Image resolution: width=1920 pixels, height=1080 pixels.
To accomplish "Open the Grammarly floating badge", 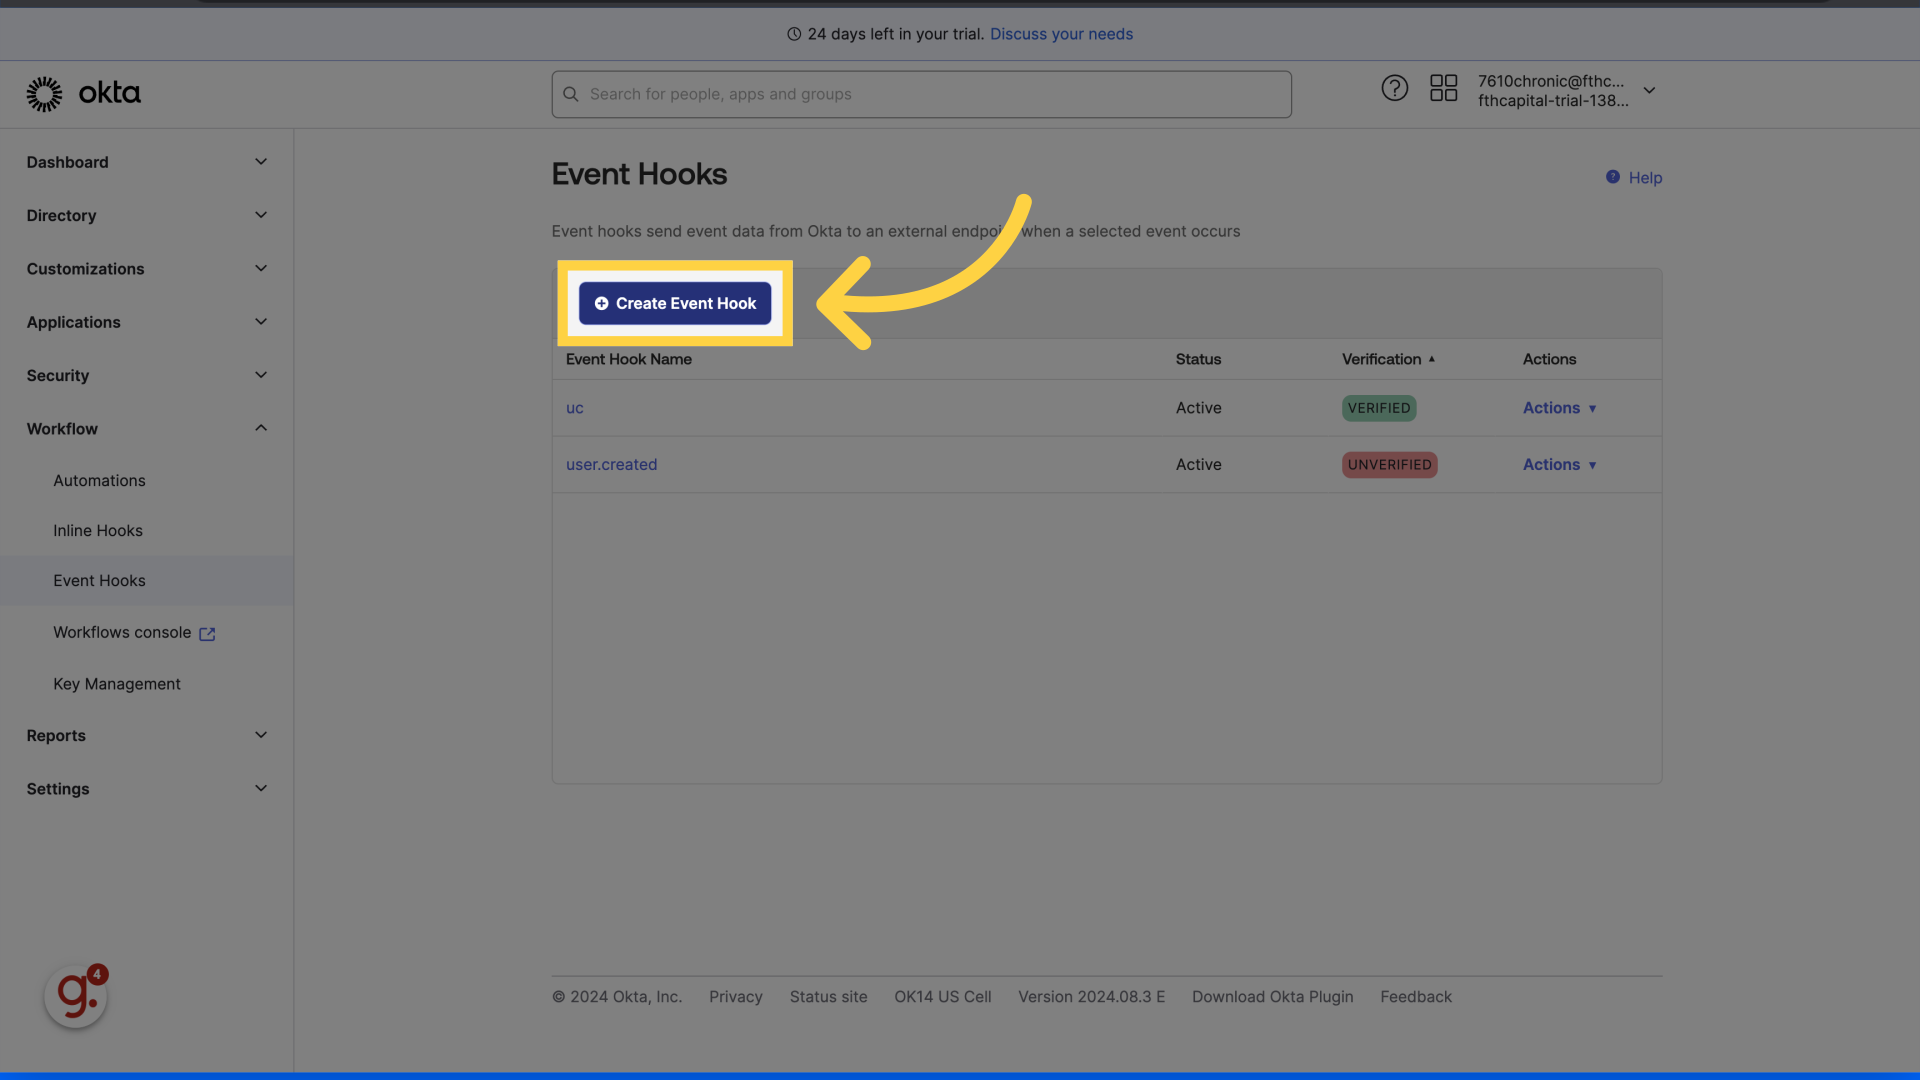I will pyautogui.click(x=76, y=995).
